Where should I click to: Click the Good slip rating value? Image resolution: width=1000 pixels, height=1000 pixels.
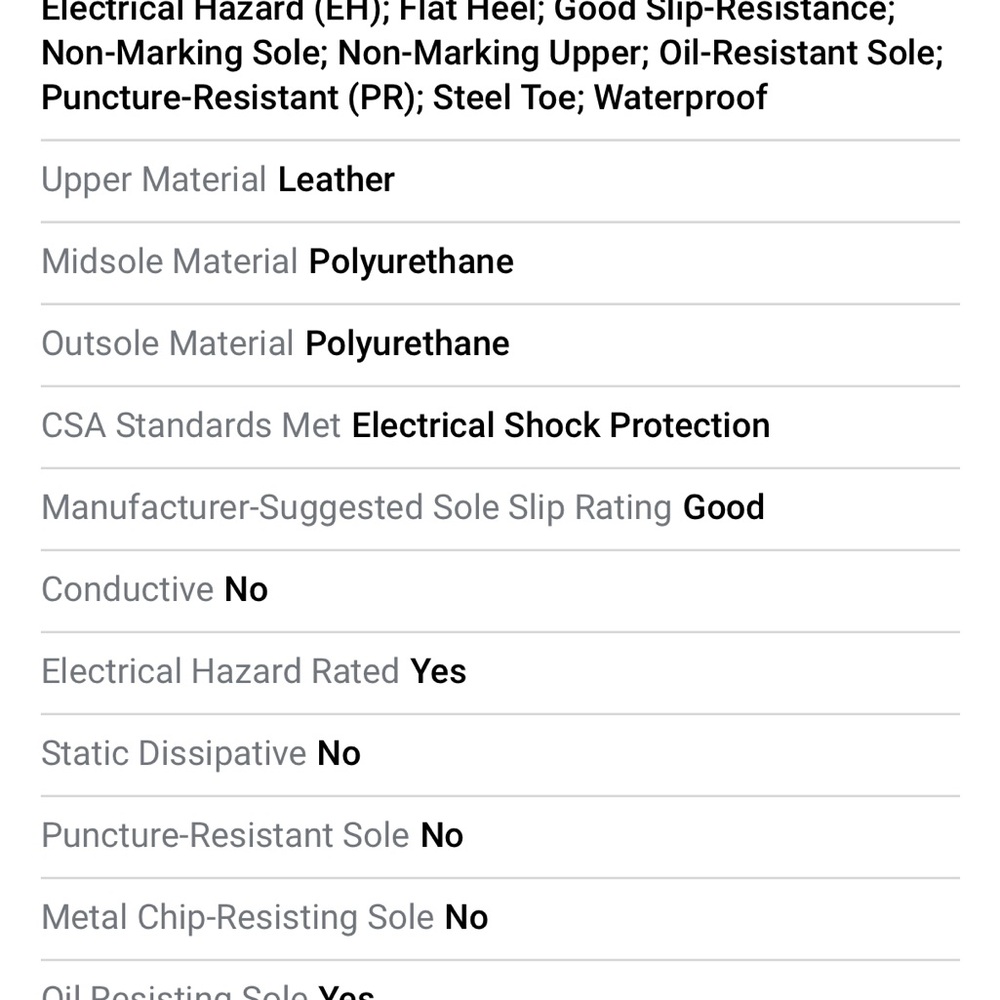(x=723, y=508)
